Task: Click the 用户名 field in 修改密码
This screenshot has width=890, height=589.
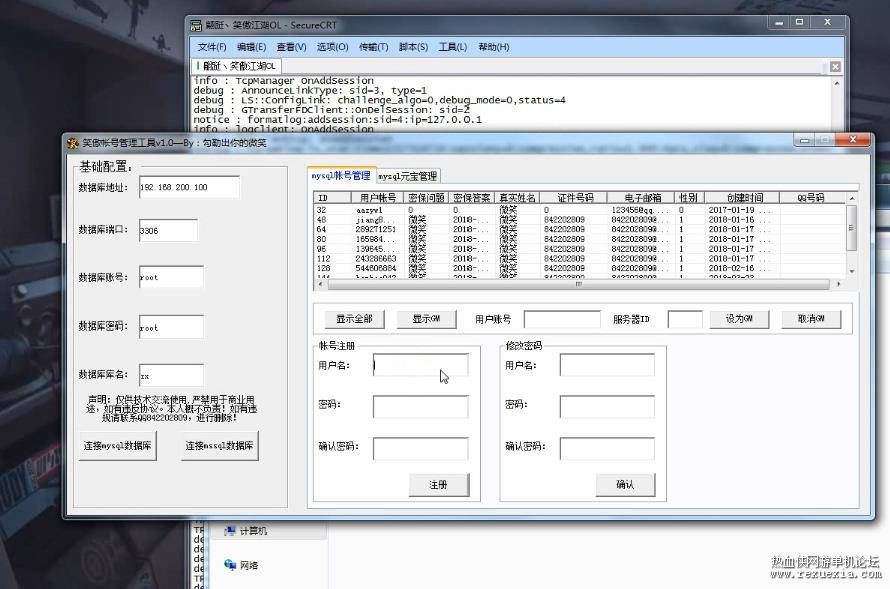Action: 607,365
